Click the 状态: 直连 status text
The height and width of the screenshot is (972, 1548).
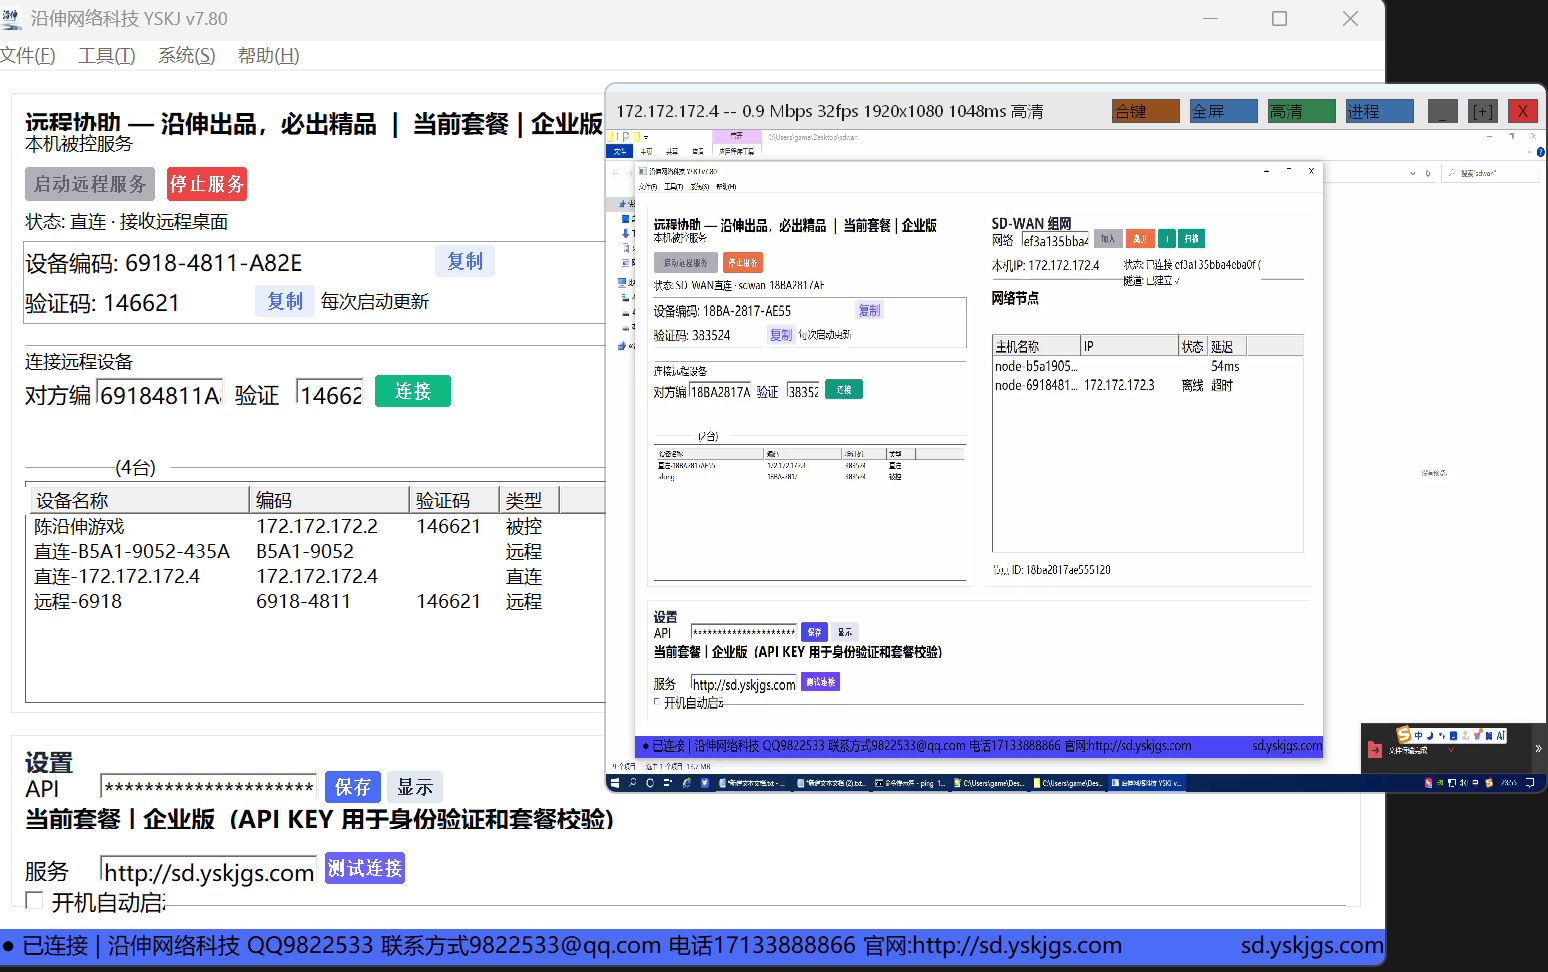pos(127,222)
